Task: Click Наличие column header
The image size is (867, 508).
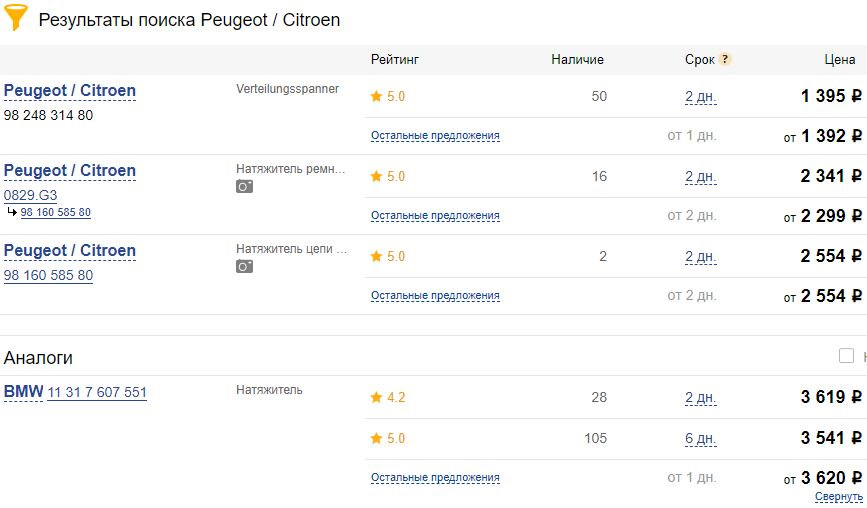Action: click(577, 60)
